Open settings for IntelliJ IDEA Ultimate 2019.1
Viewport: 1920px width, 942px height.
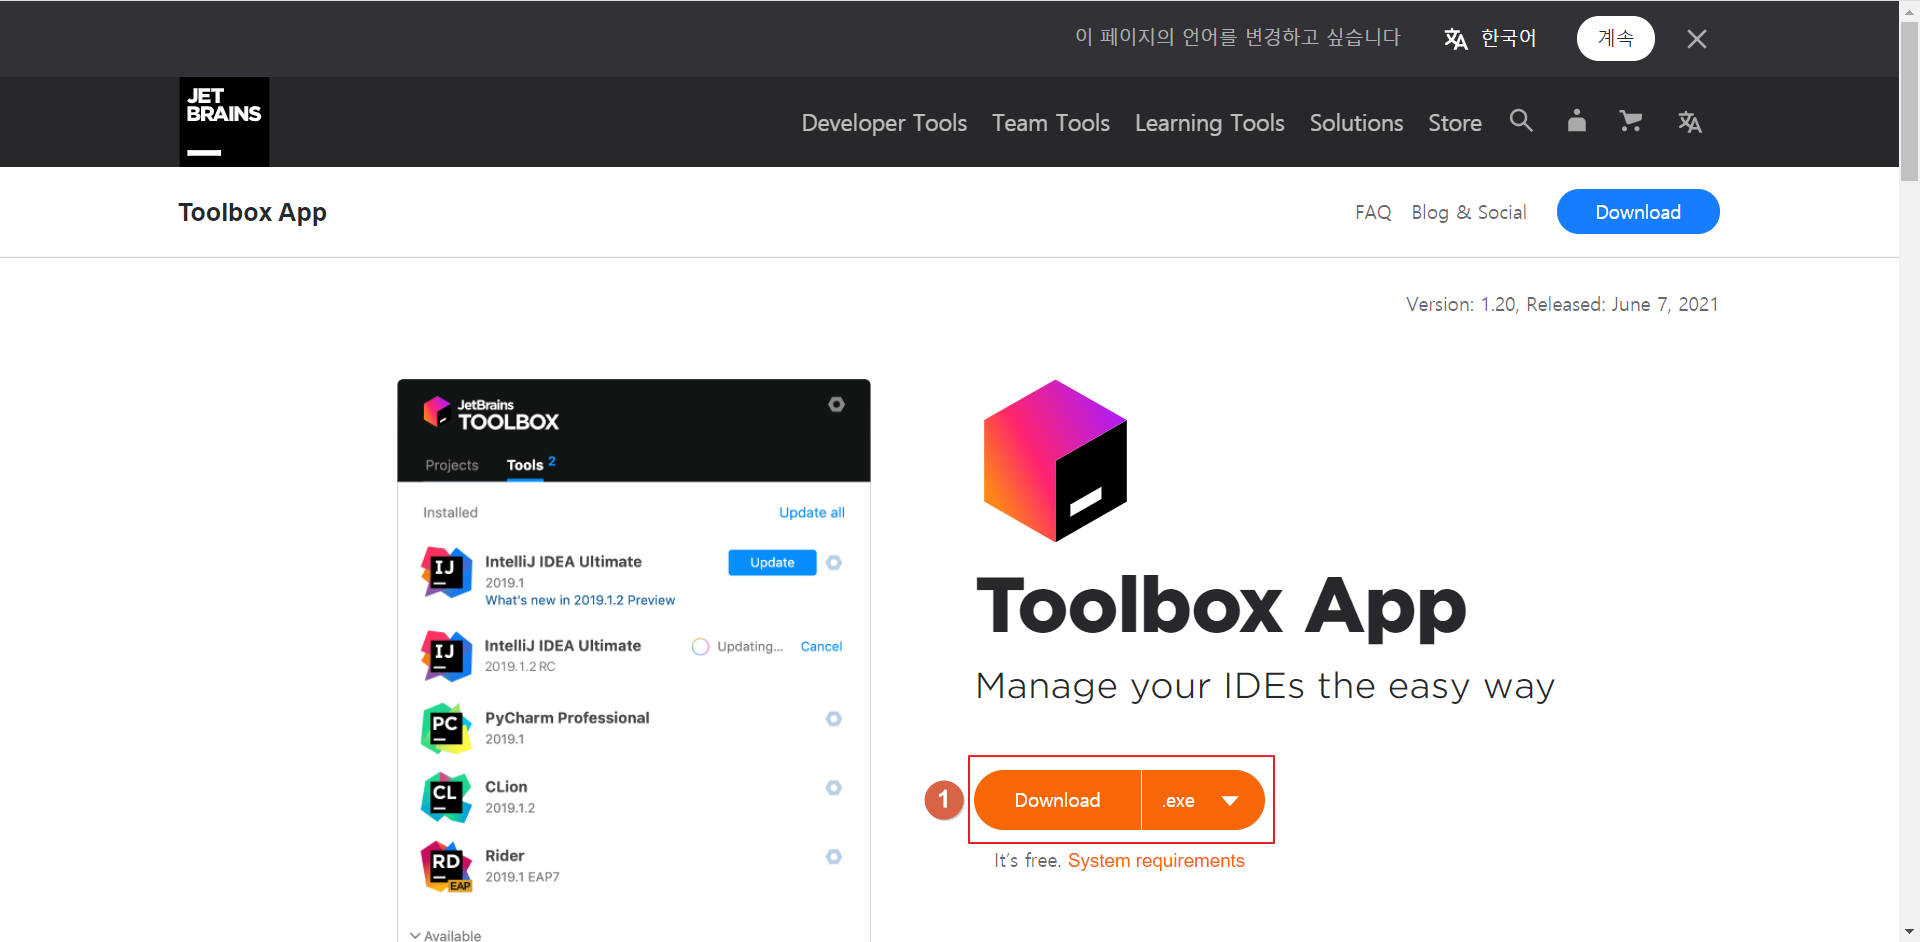(834, 563)
